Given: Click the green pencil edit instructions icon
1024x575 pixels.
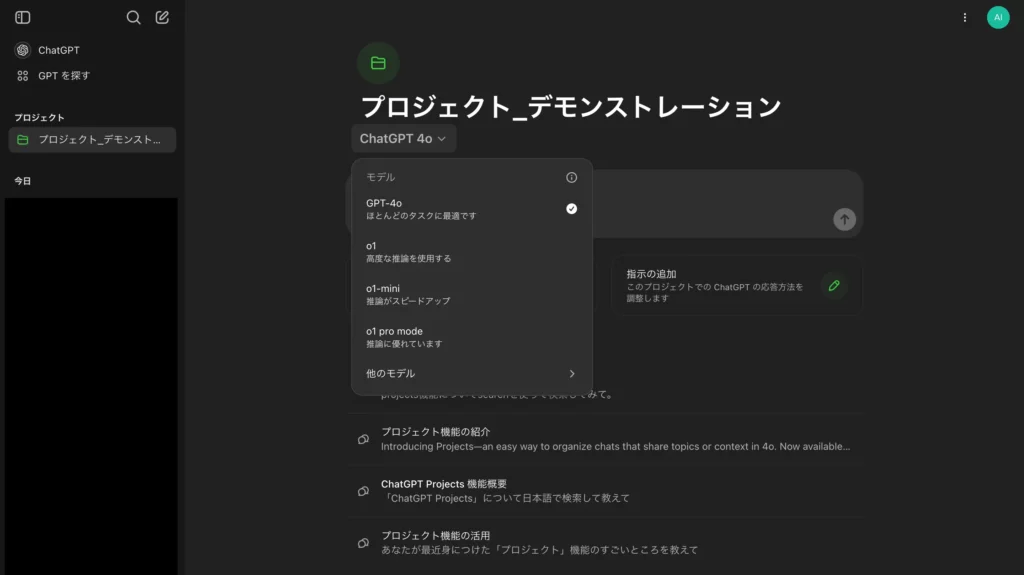Looking at the screenshot, I should [834, 285].
